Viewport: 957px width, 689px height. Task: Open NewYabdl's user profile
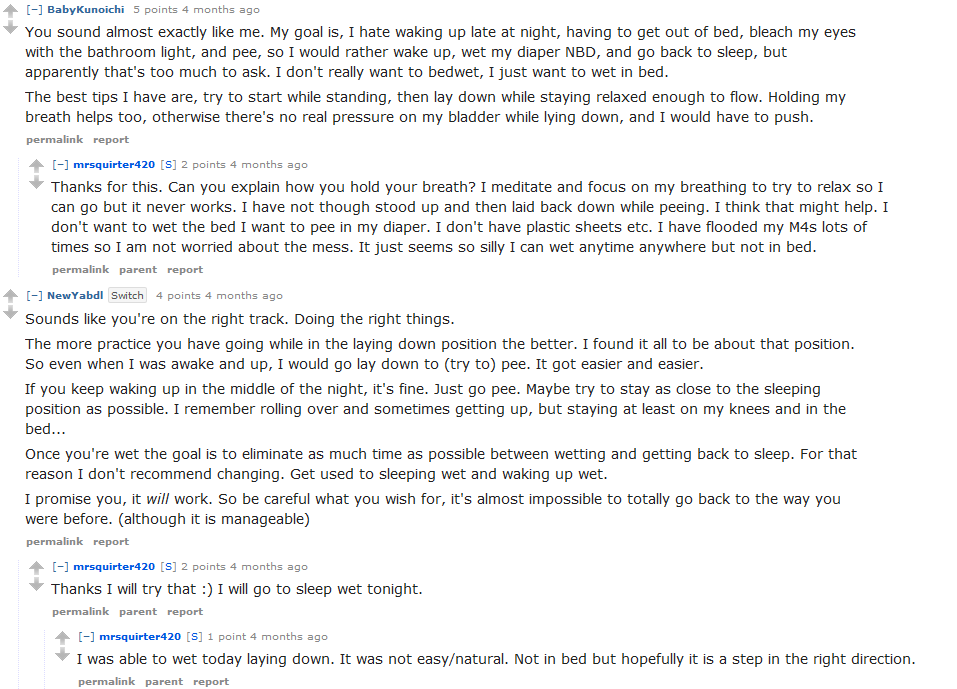75,295
